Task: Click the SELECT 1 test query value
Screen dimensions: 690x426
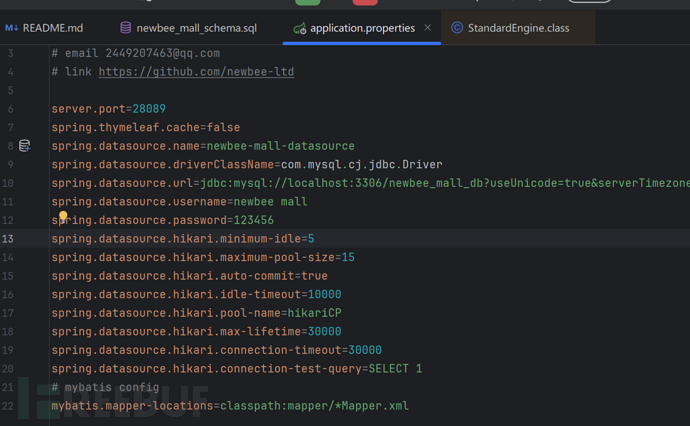Action: click(395, 369)
